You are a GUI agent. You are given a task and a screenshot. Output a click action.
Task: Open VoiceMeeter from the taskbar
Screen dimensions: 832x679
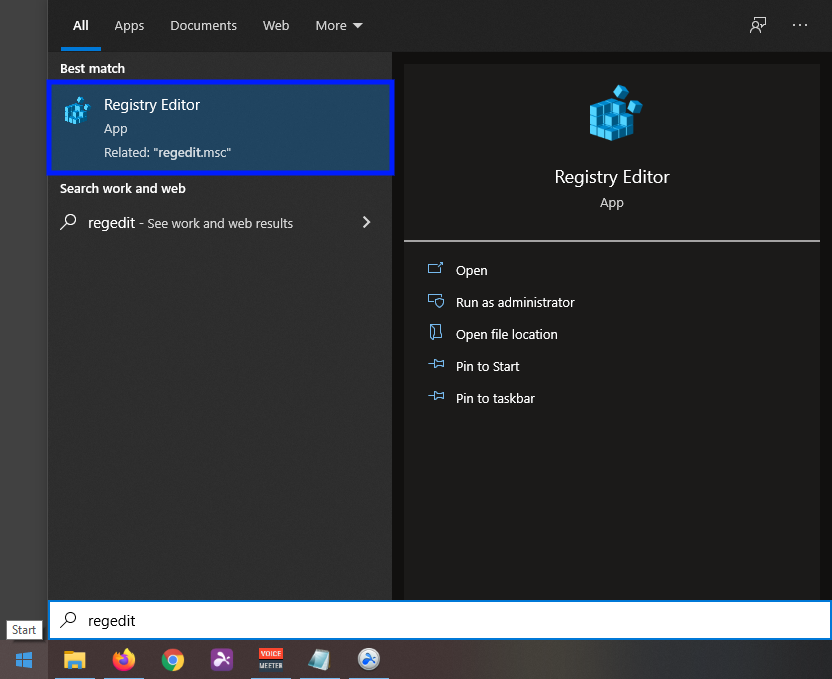tap(270, 660)
